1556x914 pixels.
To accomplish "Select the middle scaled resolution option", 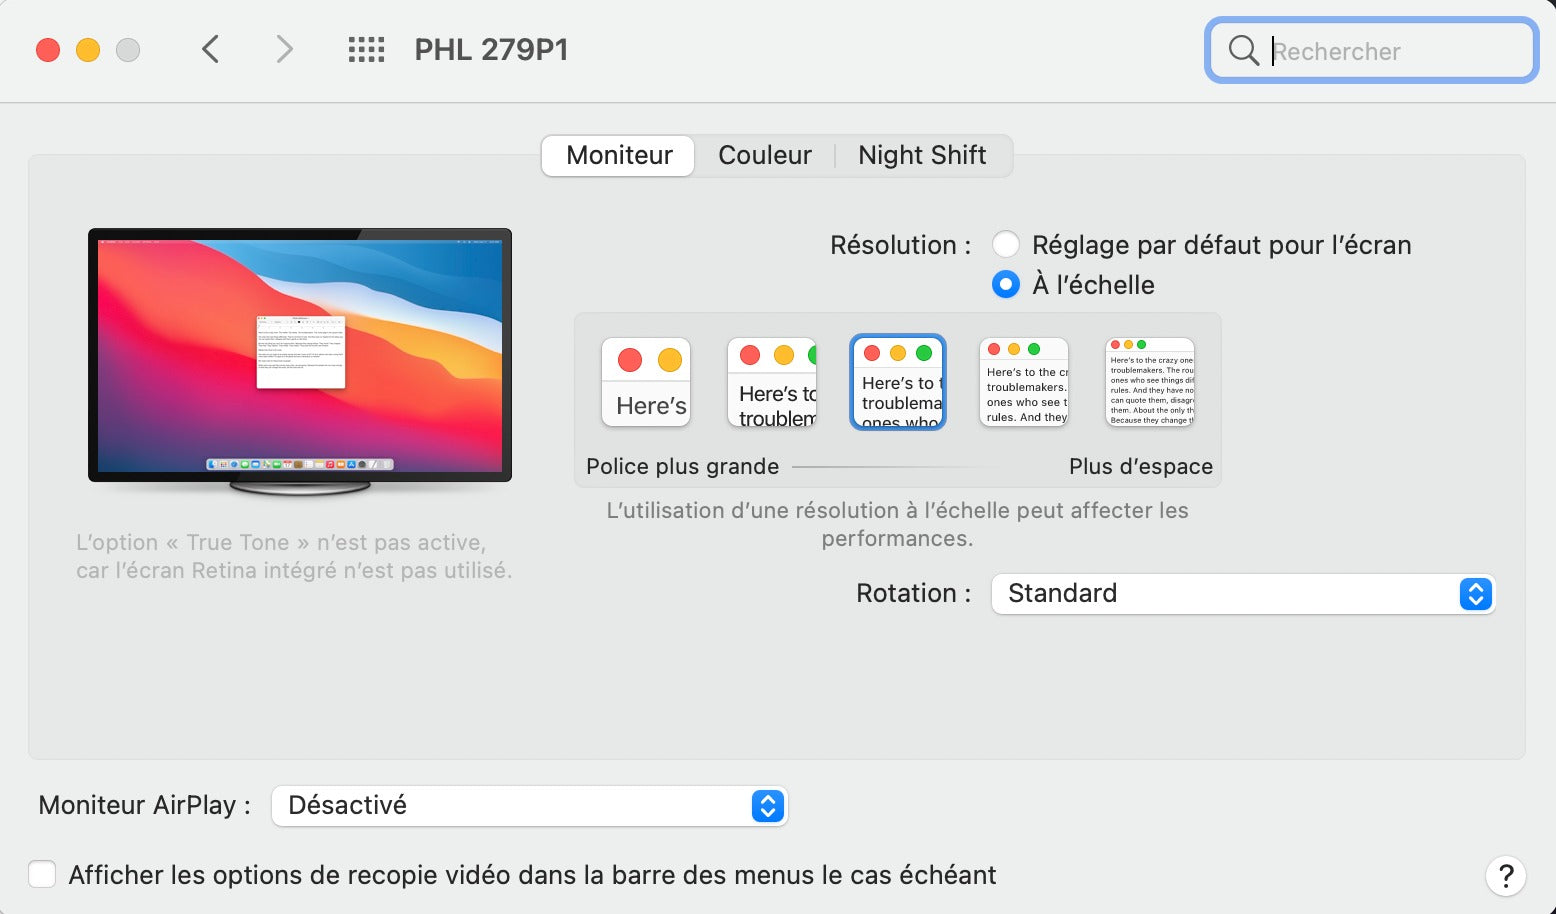I will (898, 382).
